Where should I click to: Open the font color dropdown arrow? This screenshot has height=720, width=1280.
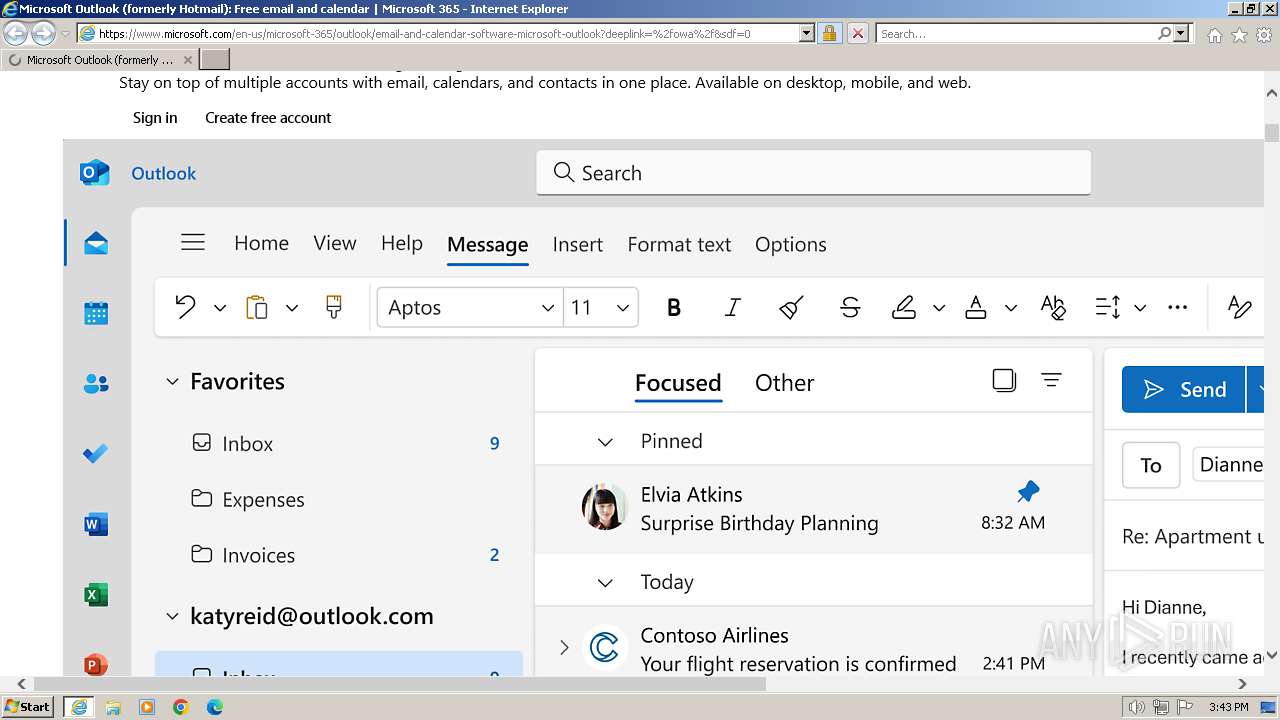click(1011, 308)
